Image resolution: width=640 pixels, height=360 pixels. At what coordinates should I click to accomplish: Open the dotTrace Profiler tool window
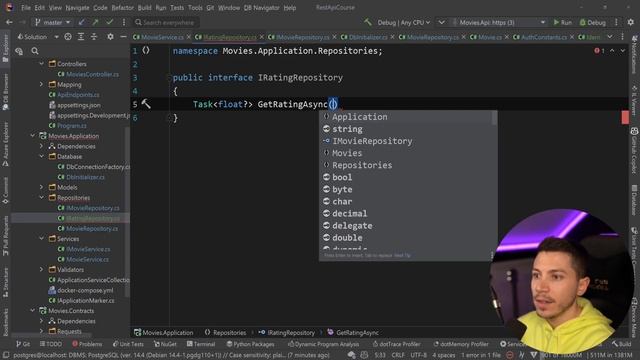396,344
